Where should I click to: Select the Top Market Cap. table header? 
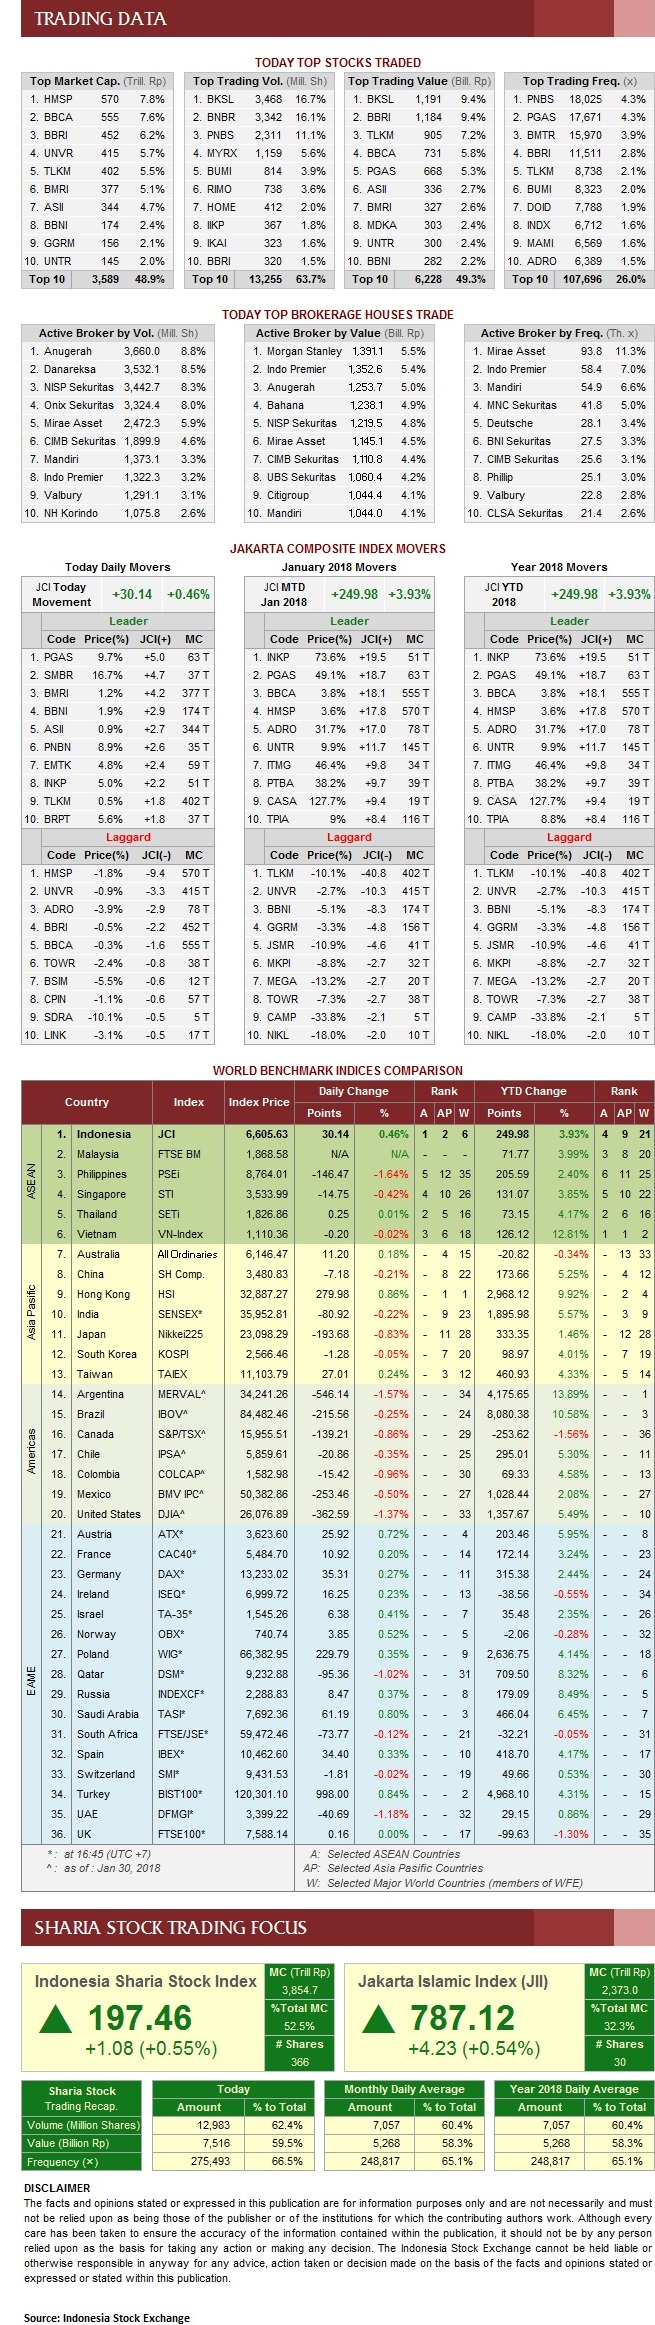[x=98, y=81]
